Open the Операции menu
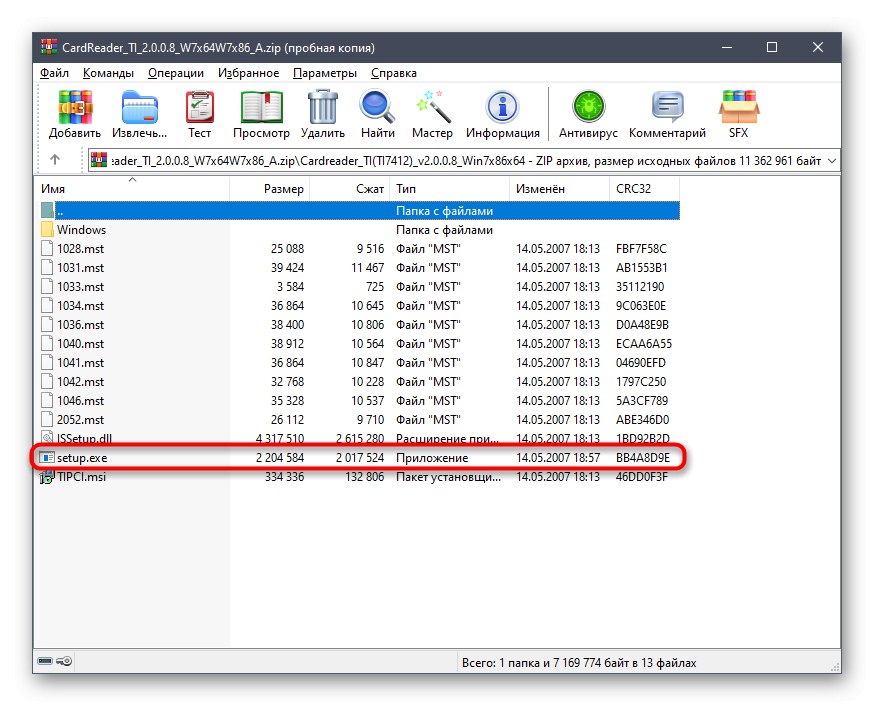The width and height of the screenshot is (874, 706). point(176,73)
